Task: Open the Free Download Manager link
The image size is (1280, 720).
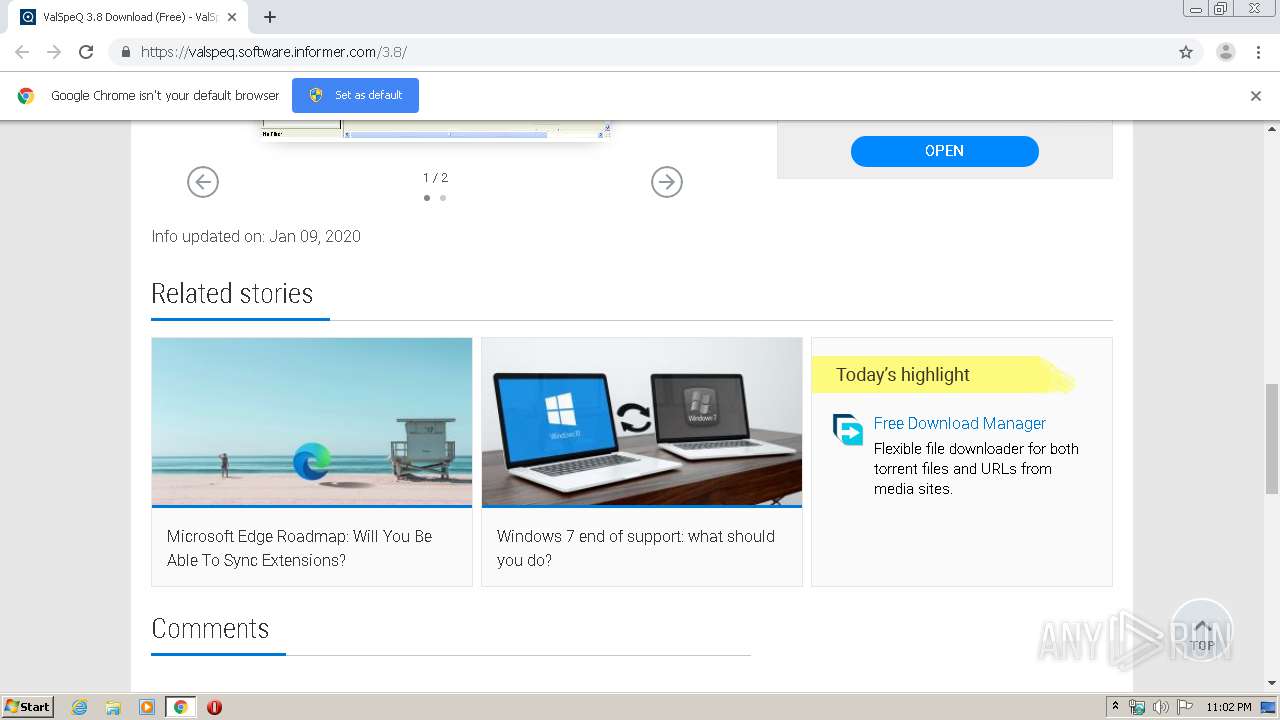Action: pos(960,423)
